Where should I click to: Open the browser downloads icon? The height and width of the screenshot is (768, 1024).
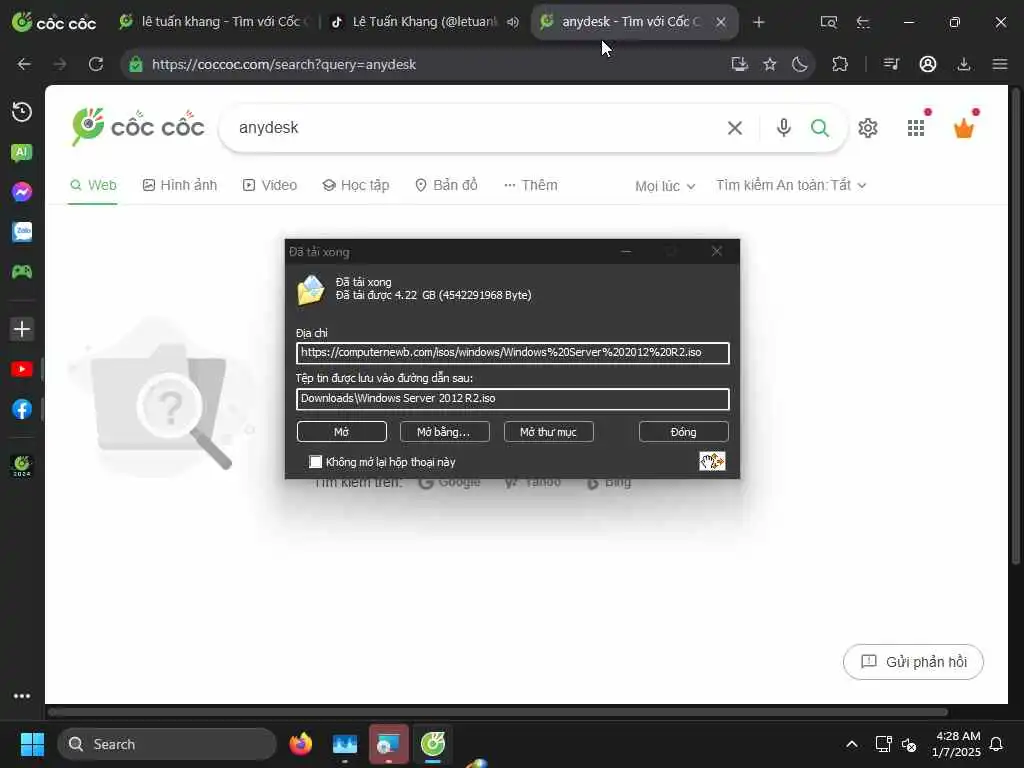point(964,64)
